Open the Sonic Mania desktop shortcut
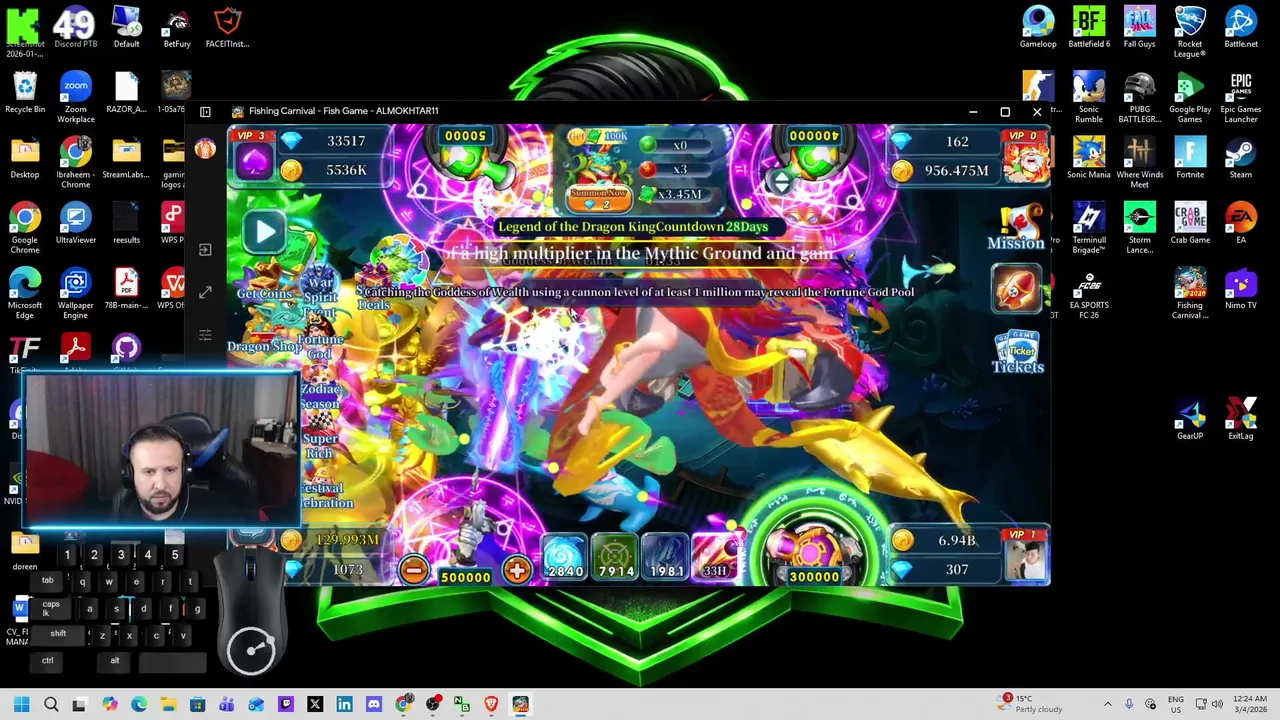 1089,158
